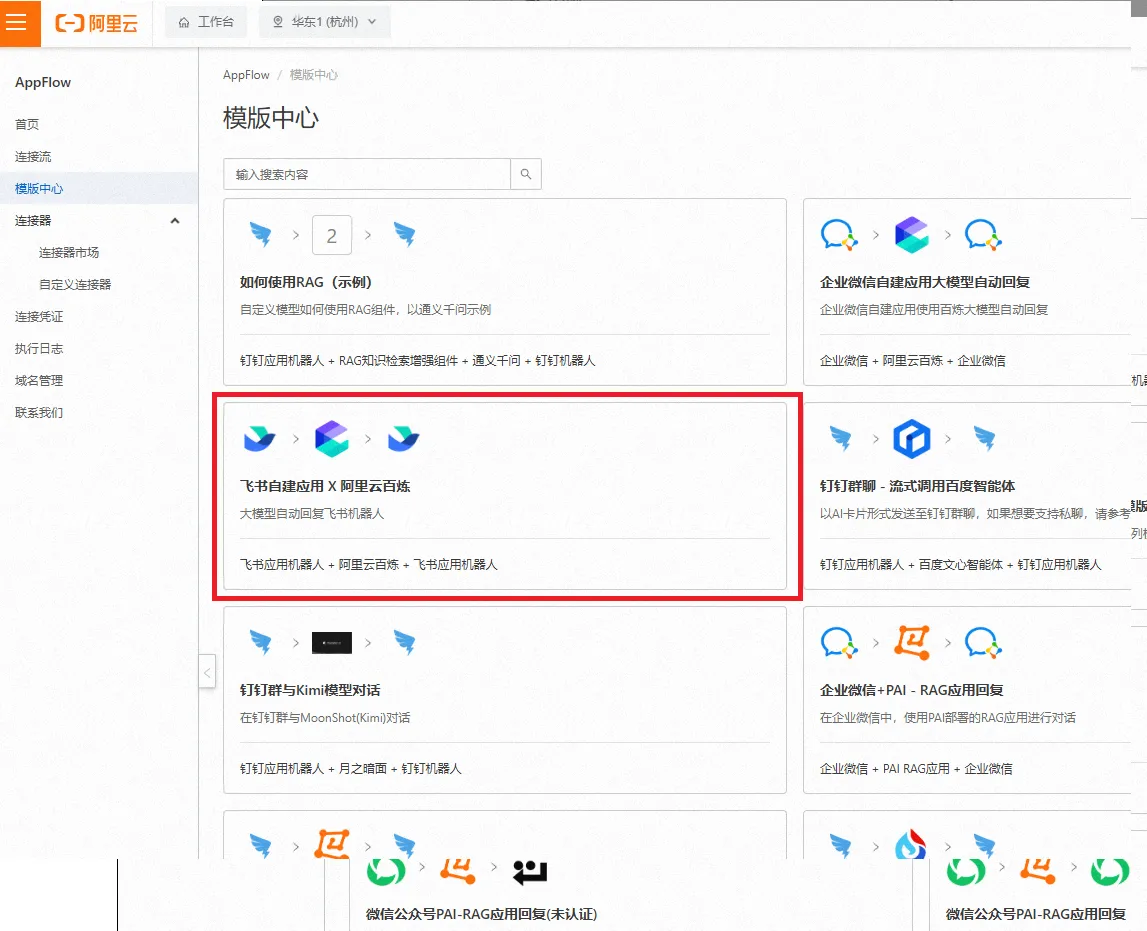Click Bailian icon in 企业微信自建应用 card
Screen dimensions: 1147x931
coord(911,235)
